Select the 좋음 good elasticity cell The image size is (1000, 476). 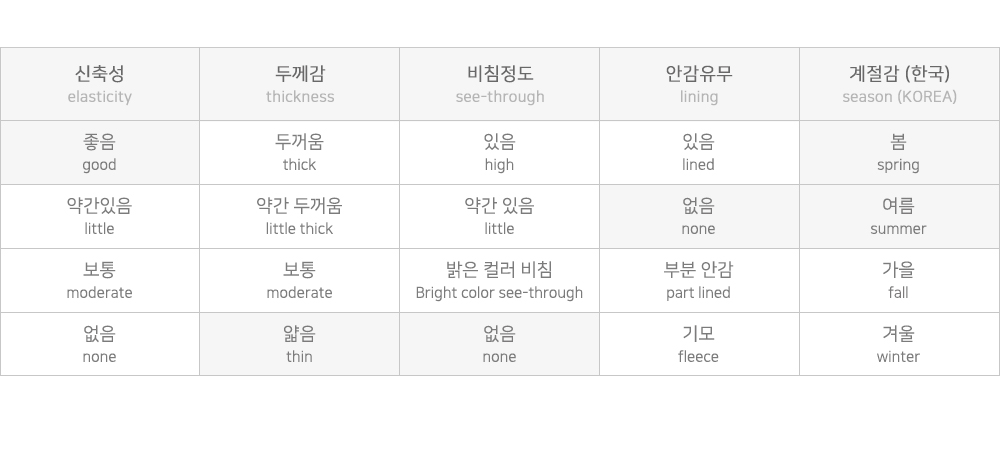(99, 152)
